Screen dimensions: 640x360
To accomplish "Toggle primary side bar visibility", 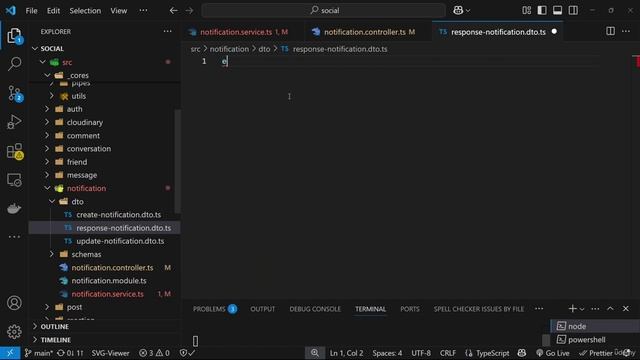I will click(x=542, y=11).
